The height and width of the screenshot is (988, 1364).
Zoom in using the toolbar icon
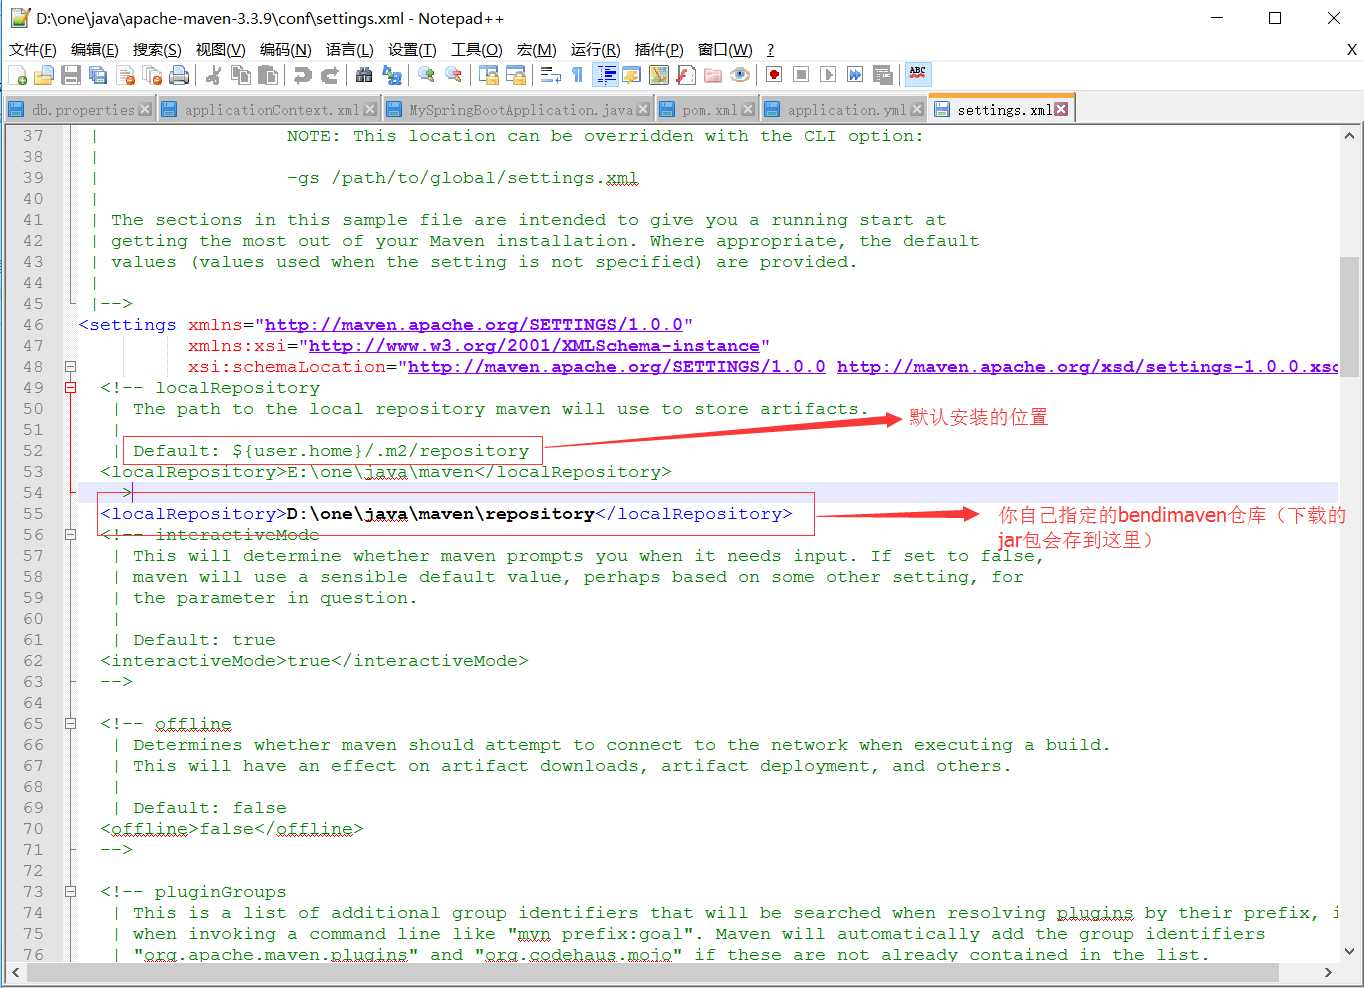(x=426, y=75)
